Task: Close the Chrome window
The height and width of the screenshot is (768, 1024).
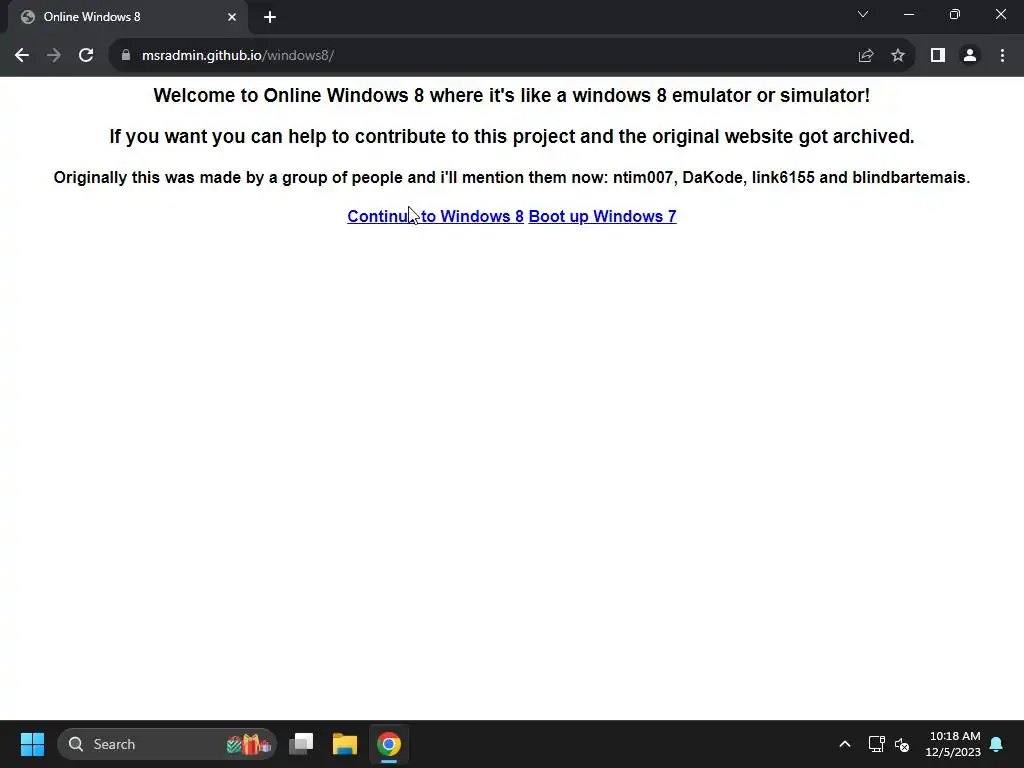Action: click(x=1000, y=14)
